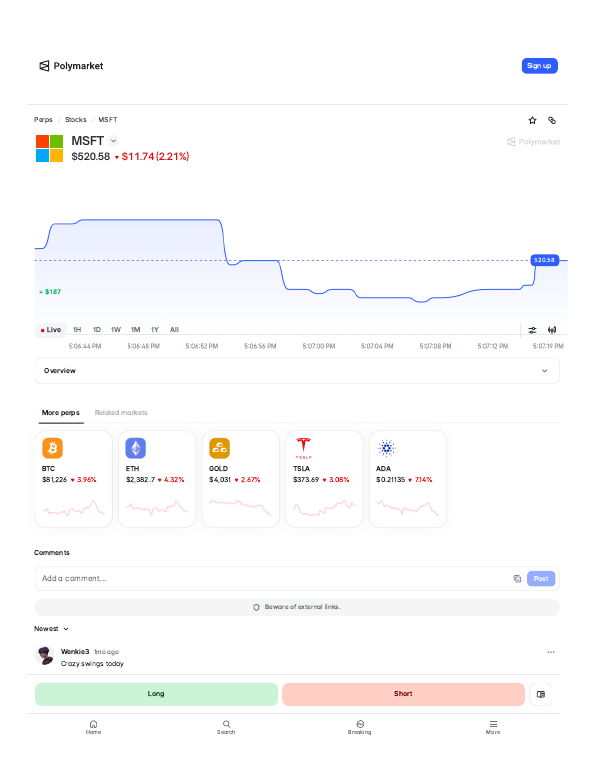Click the MSFT breadcrumb item
This screenshot has width=595, height=770.
108,120
